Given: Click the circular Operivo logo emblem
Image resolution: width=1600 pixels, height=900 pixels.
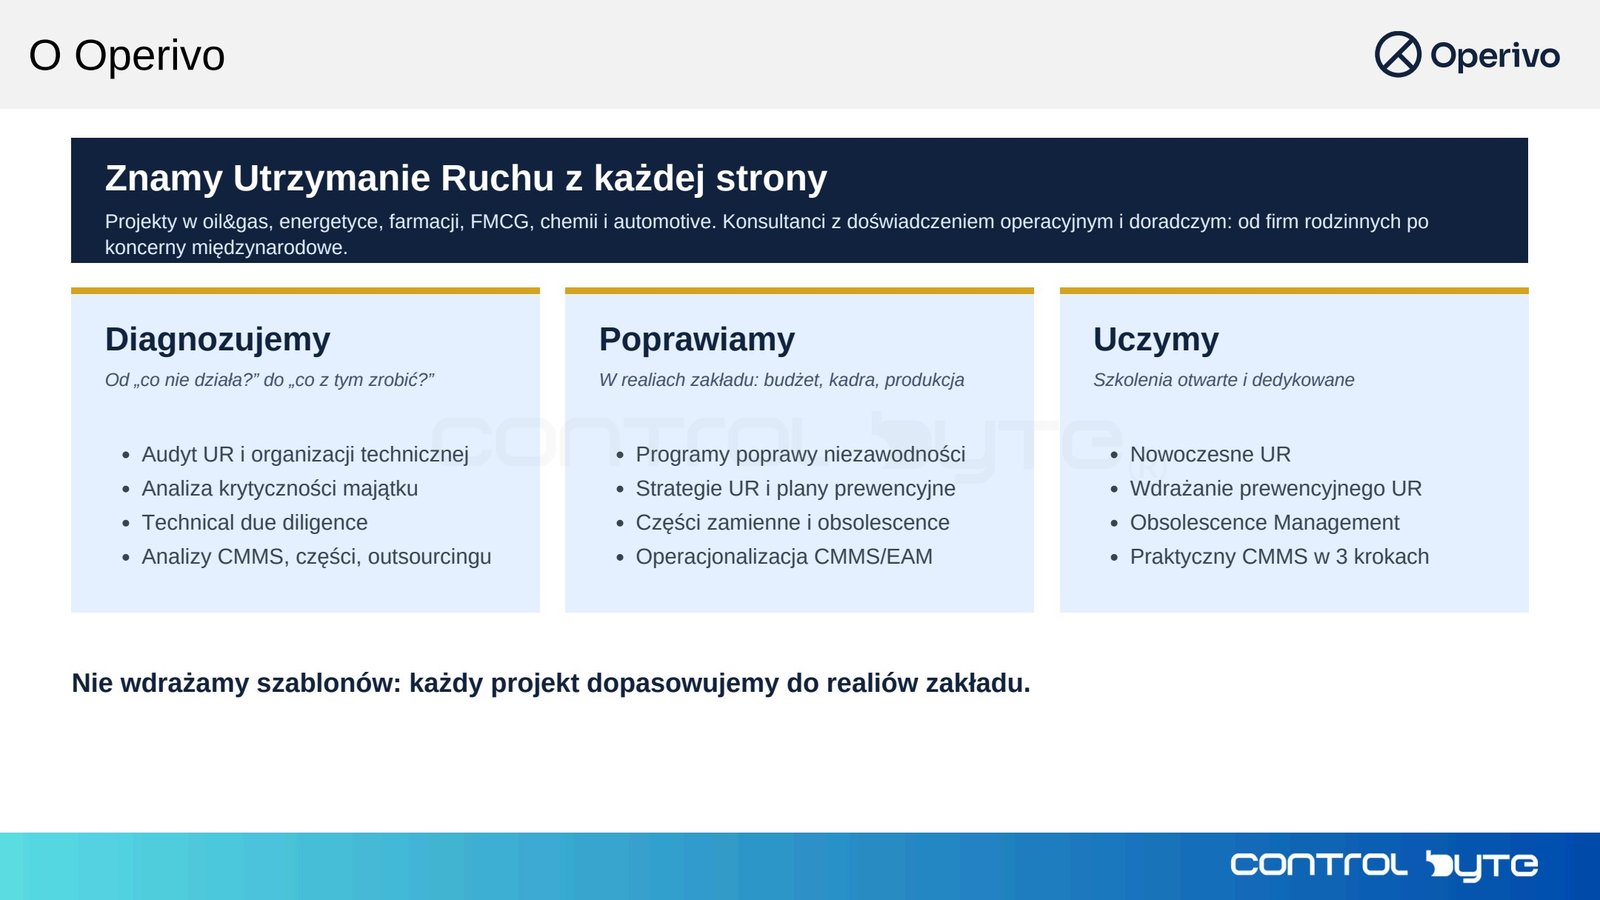Looking at the screenshot, I should [x=1398, y=54].
